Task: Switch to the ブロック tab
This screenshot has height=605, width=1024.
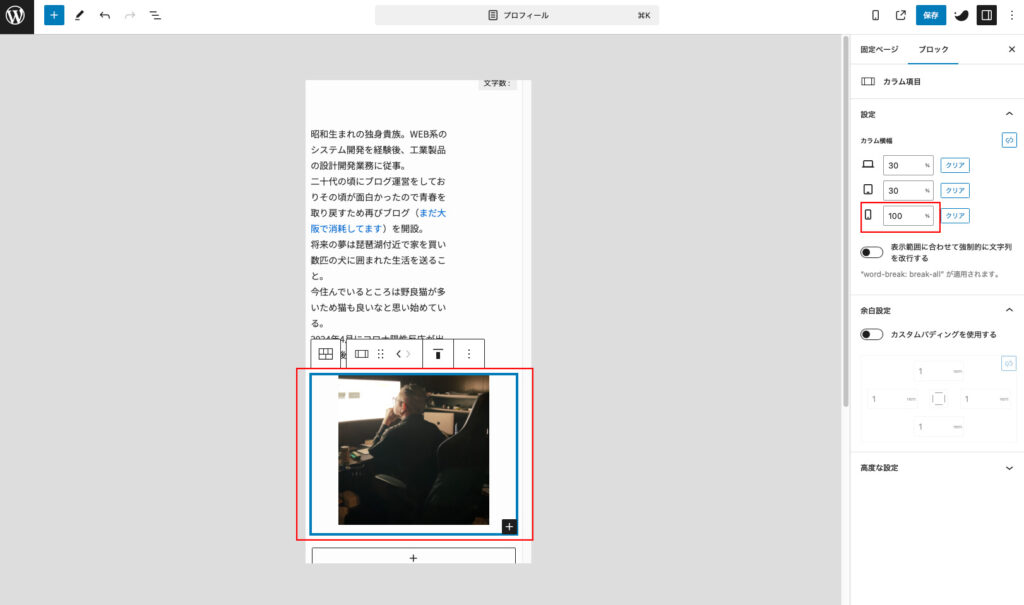Action: point(933,50)
